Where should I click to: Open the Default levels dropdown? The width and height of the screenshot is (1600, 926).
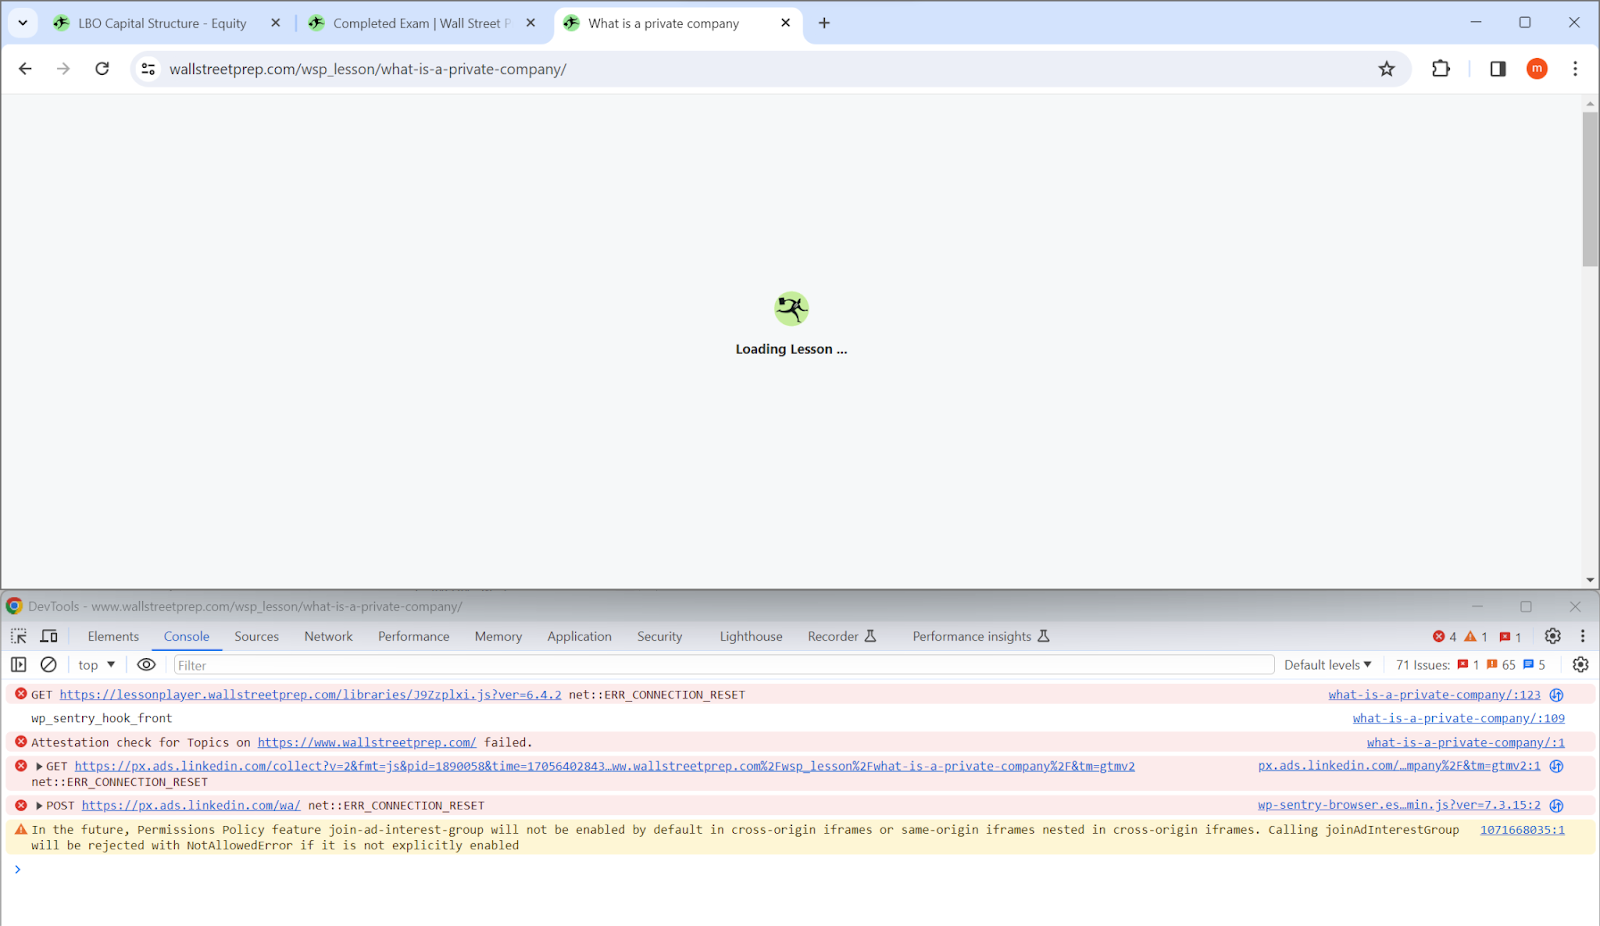(x=1328, y=665)
